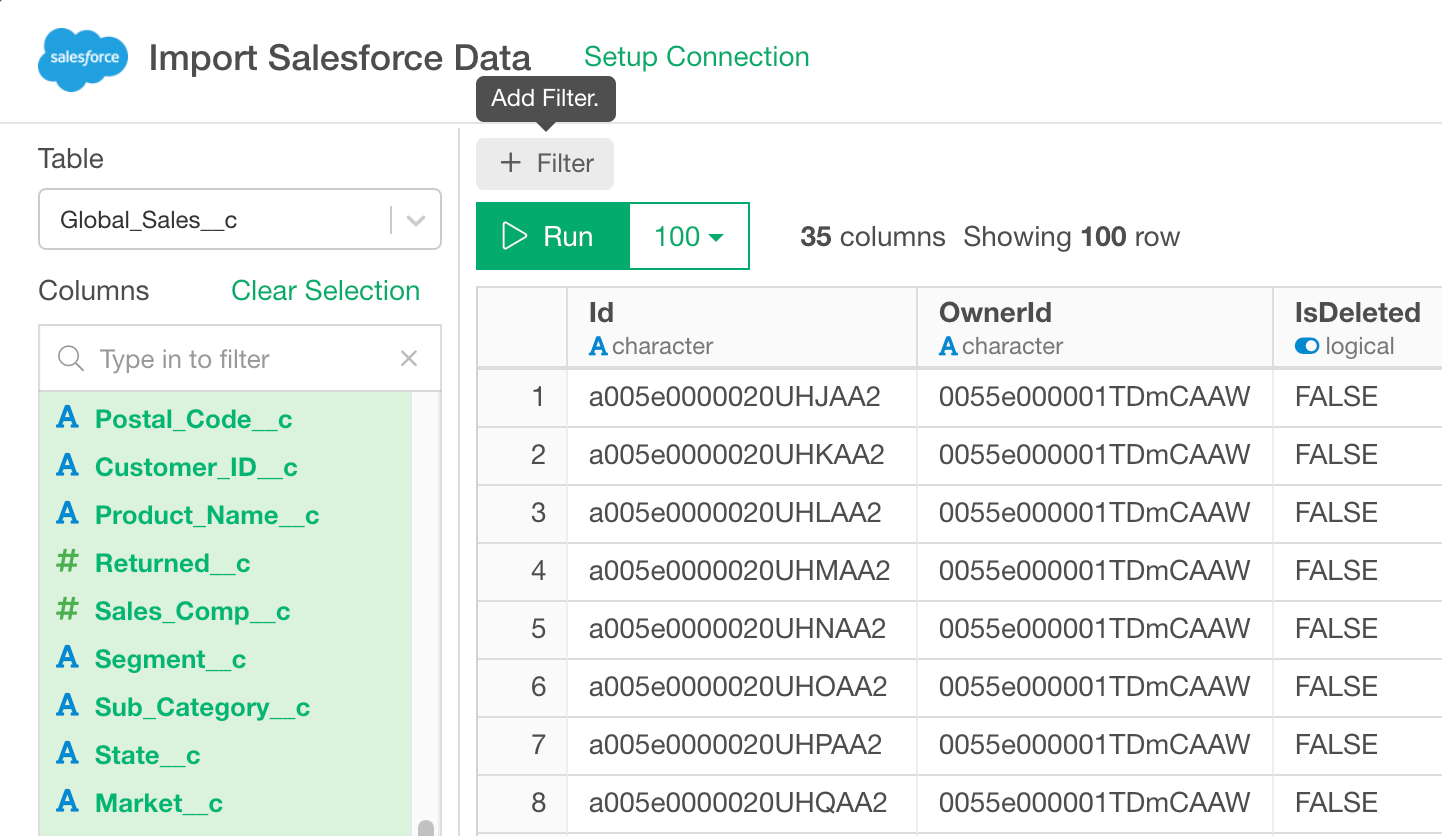Click the logical type icon under IsDeleted

[1307, 347]
